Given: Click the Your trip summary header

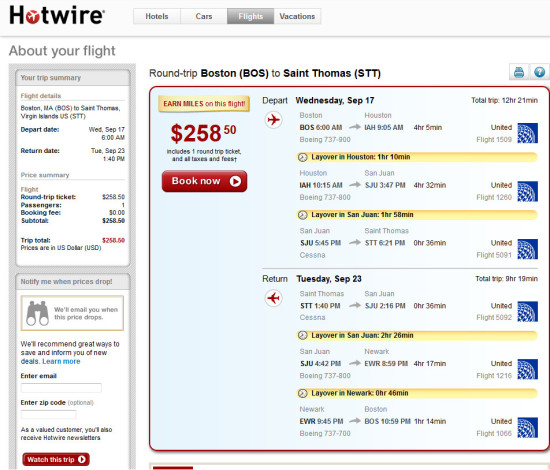Looking at the screenshot, I should click(73, 78).
